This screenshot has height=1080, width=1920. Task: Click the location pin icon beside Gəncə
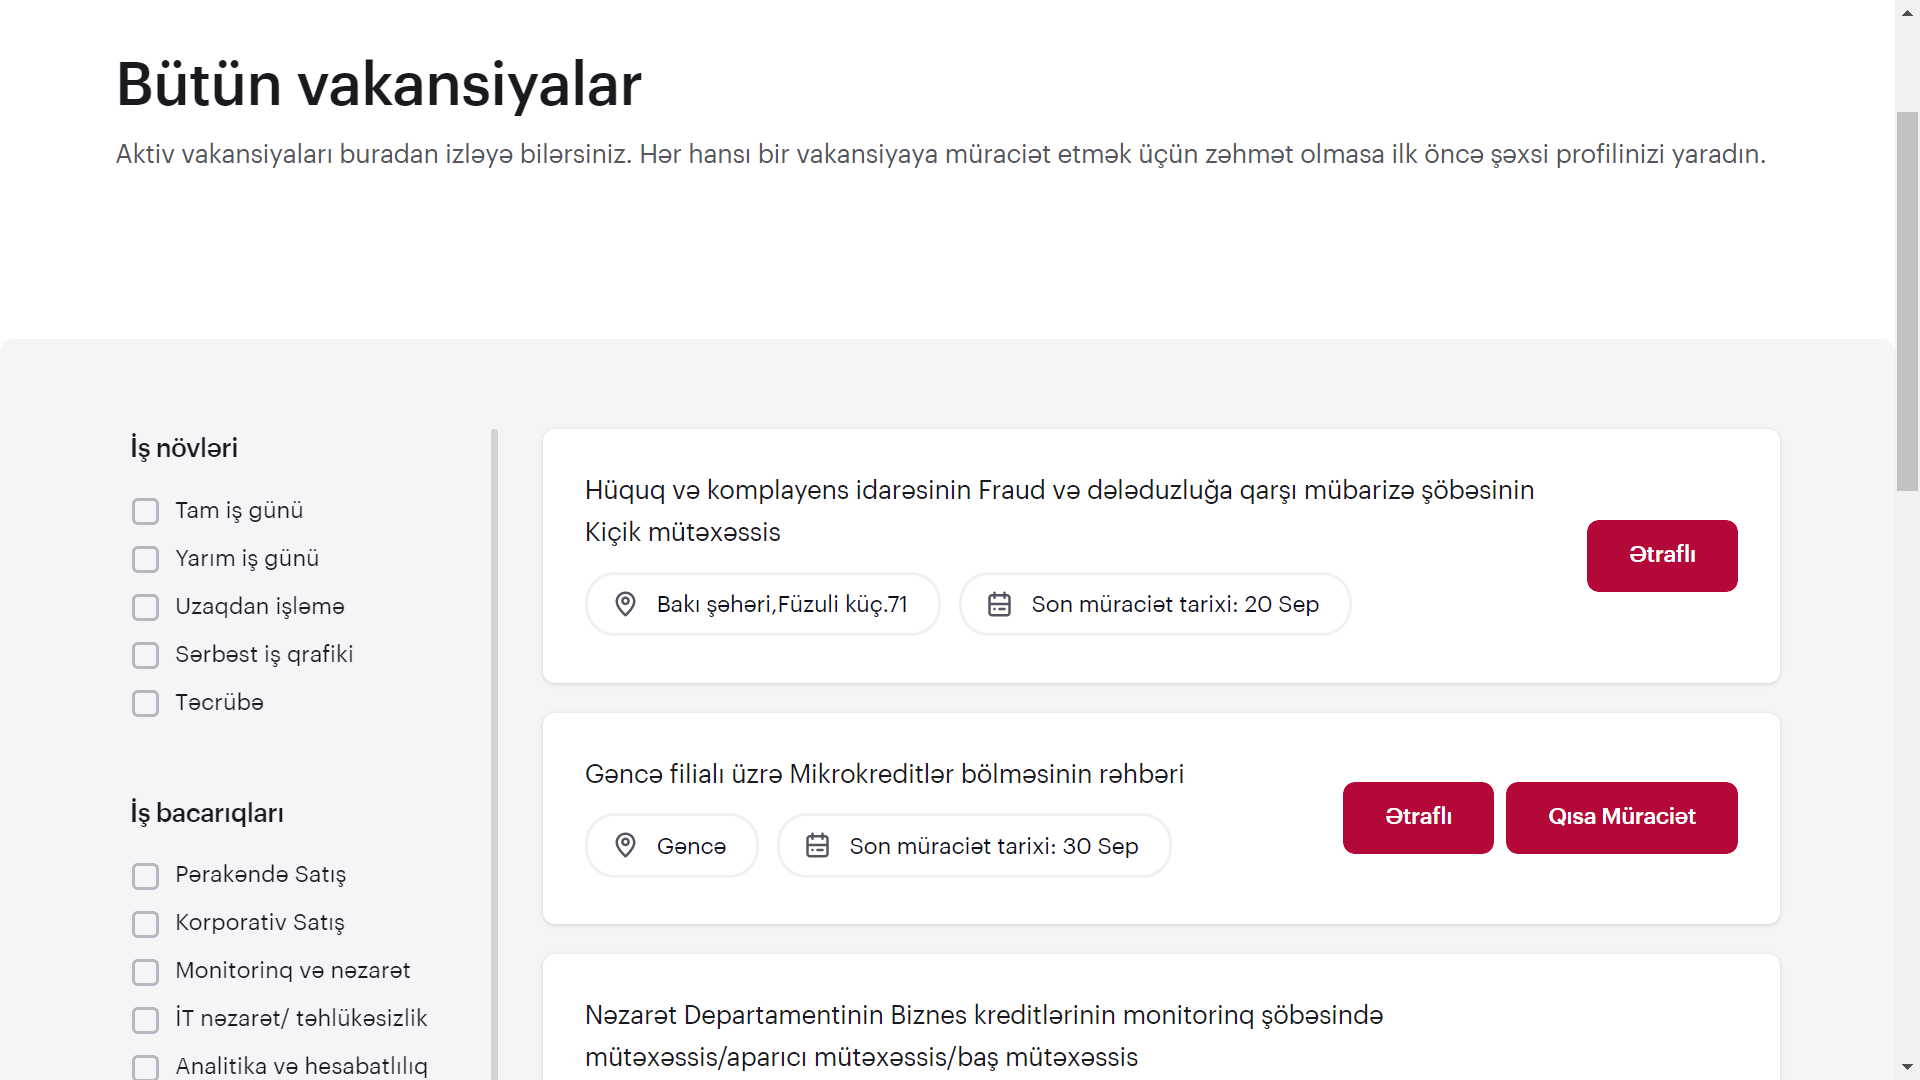[x=625, y=846]
